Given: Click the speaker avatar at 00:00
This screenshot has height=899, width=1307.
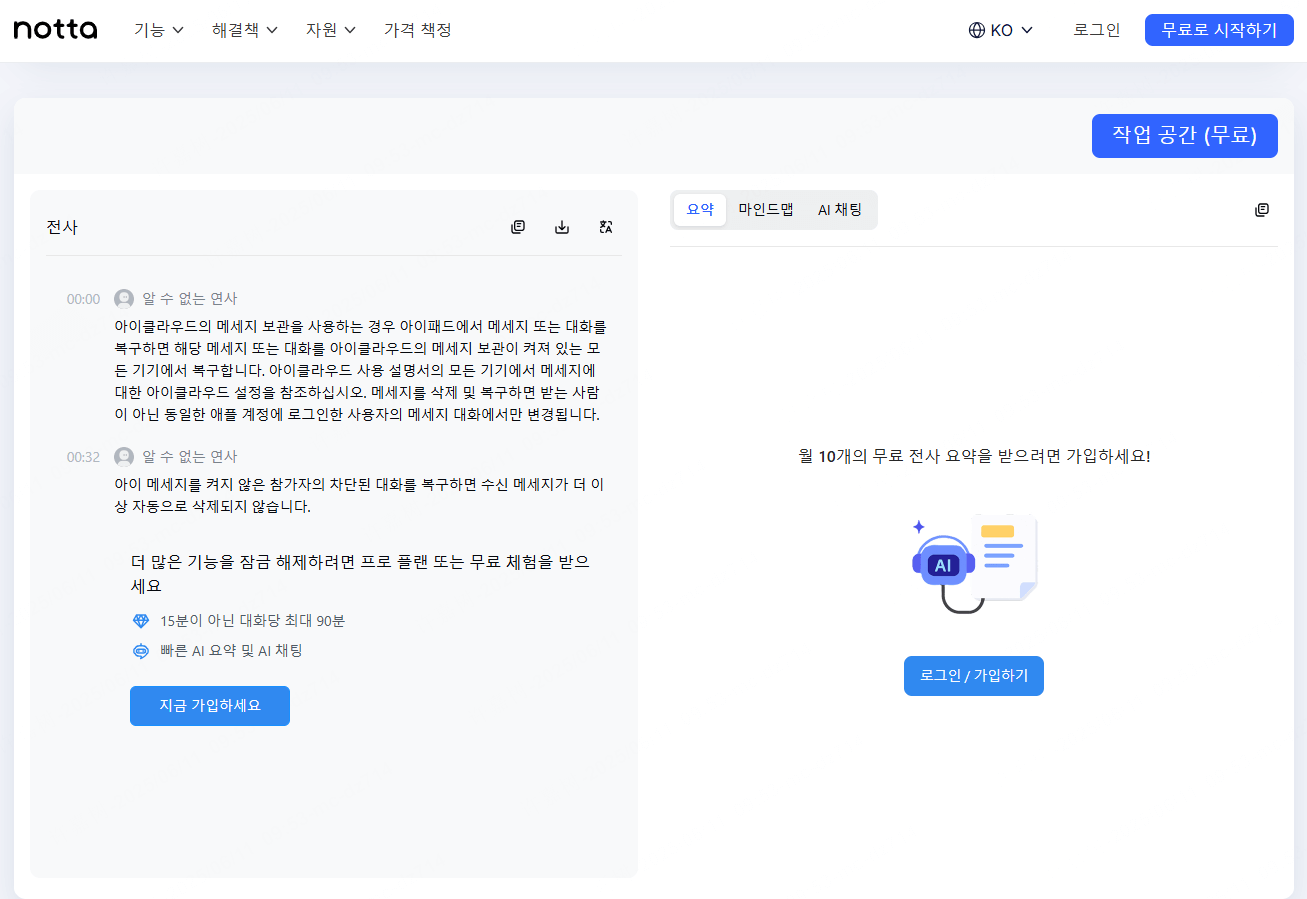Looking at the screenshot, I should tap(123, 297).
